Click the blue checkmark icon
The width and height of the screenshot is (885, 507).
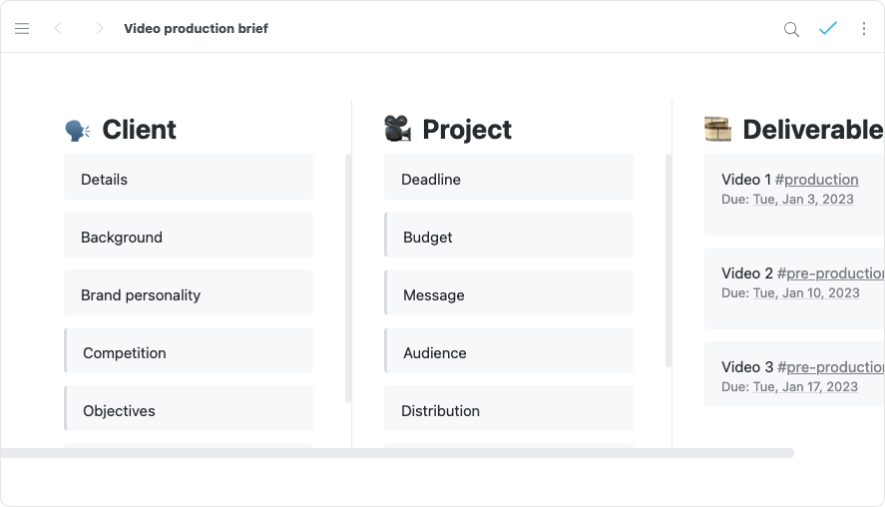827,29
